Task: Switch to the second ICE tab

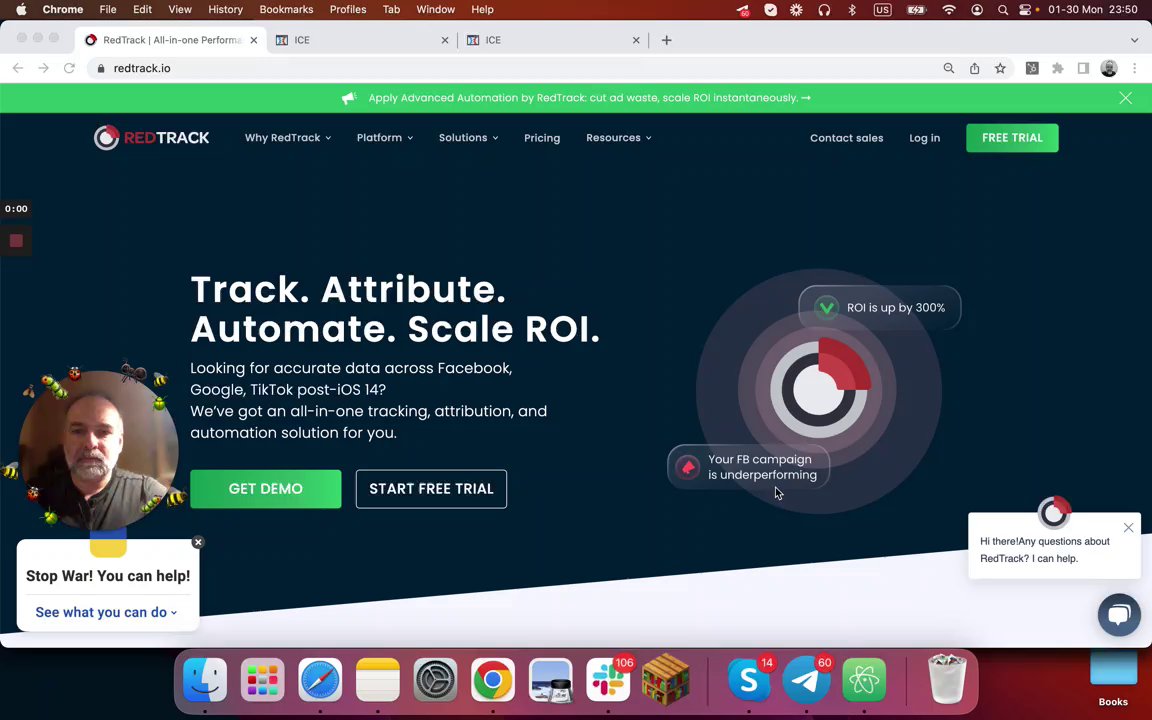Action: [360, 40]
